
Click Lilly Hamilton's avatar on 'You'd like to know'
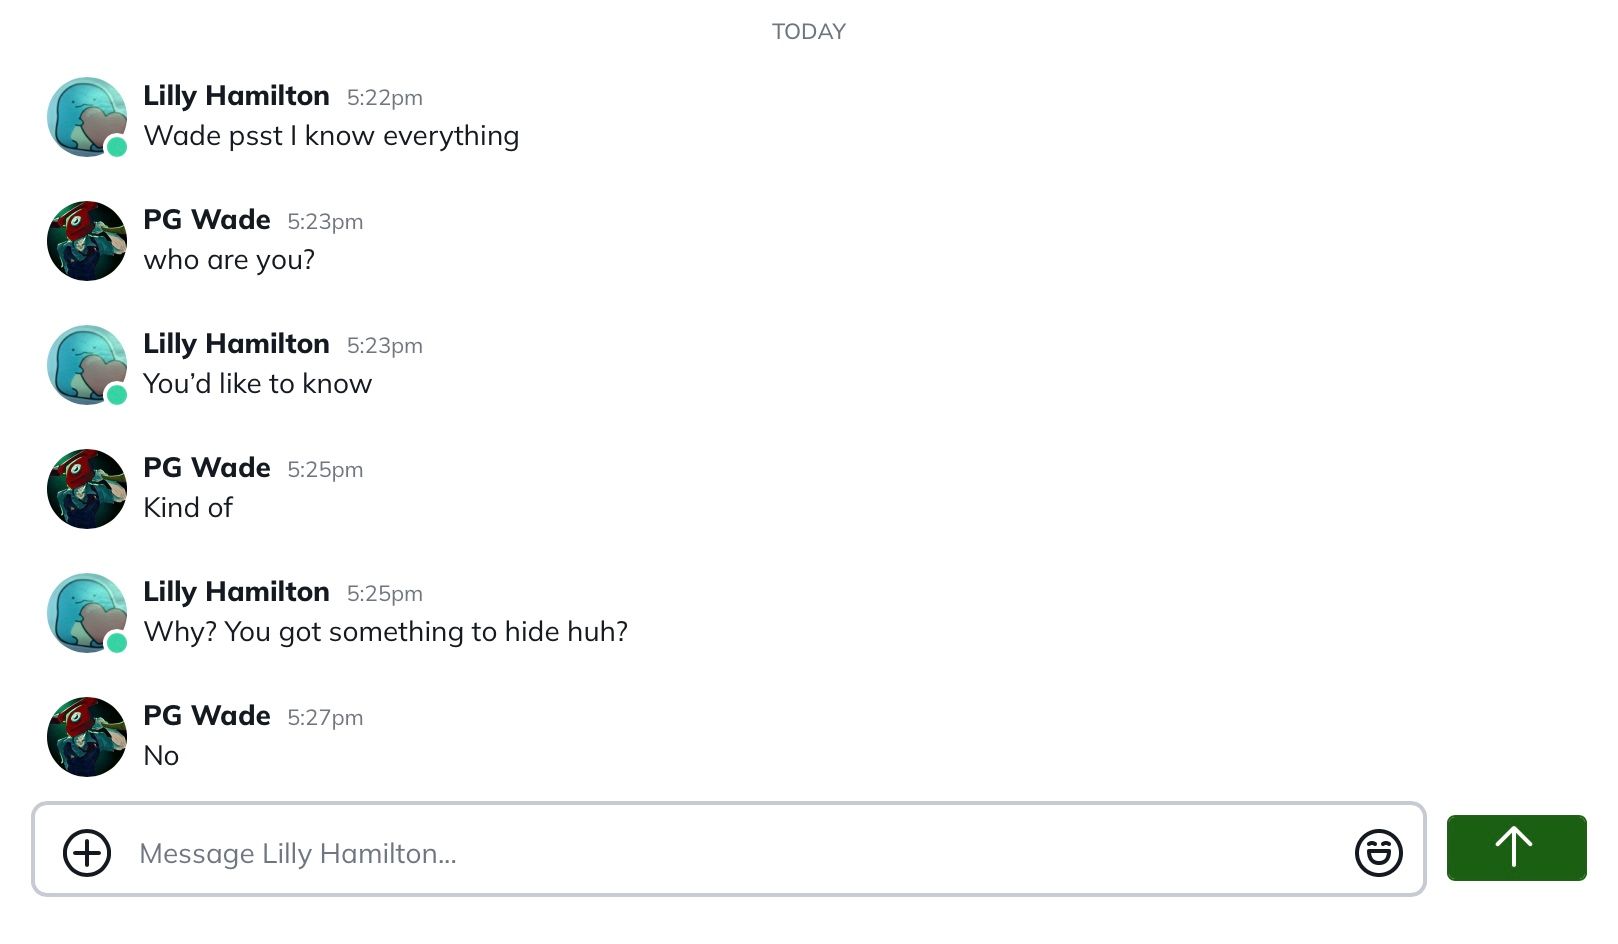click(x=87, y=365)
